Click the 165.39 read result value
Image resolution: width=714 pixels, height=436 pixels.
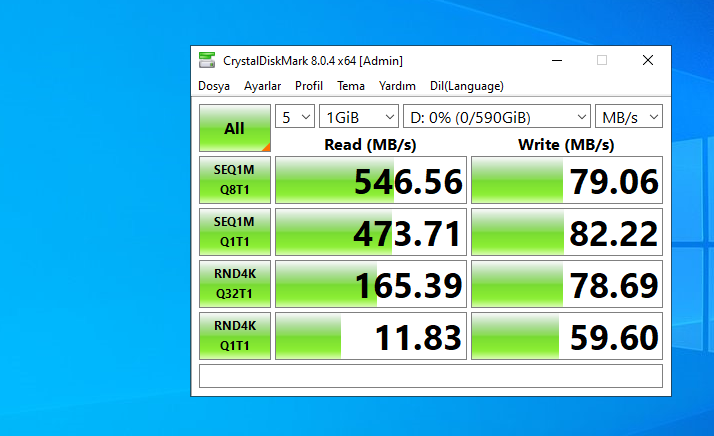click(x=371, y=284)
